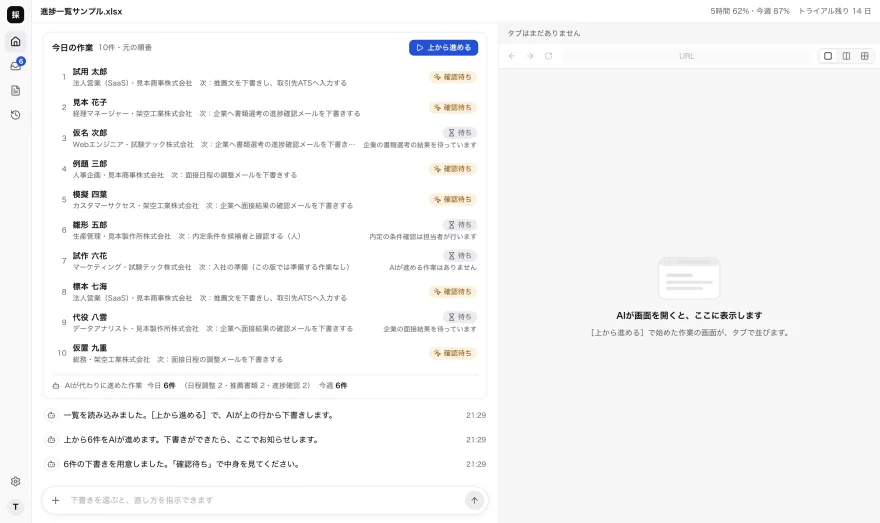880x523 pixels.
Task: Click the file name 進捗一覧サンプル.xlsx
Action: (x=81, y=11)
